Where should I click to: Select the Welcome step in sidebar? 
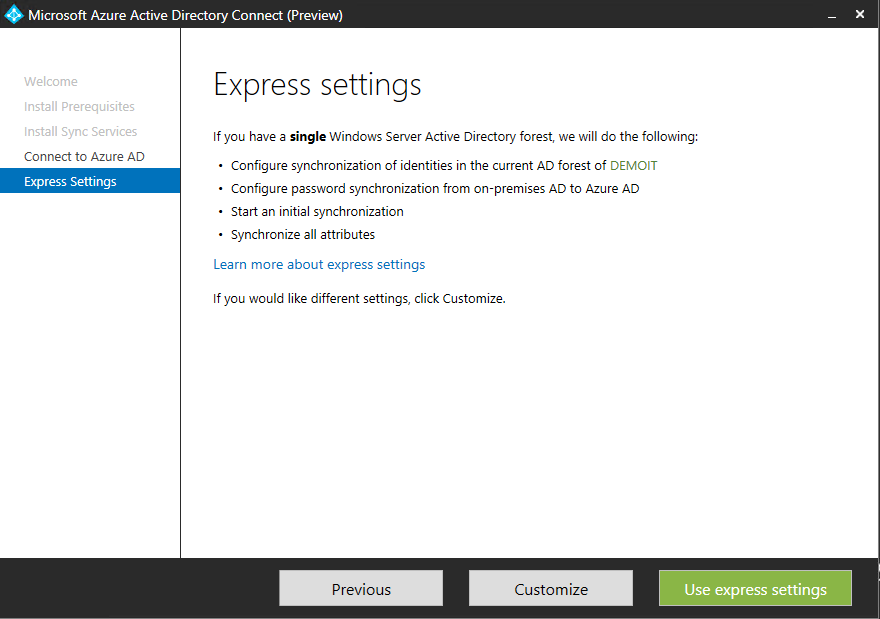(51, 82)
